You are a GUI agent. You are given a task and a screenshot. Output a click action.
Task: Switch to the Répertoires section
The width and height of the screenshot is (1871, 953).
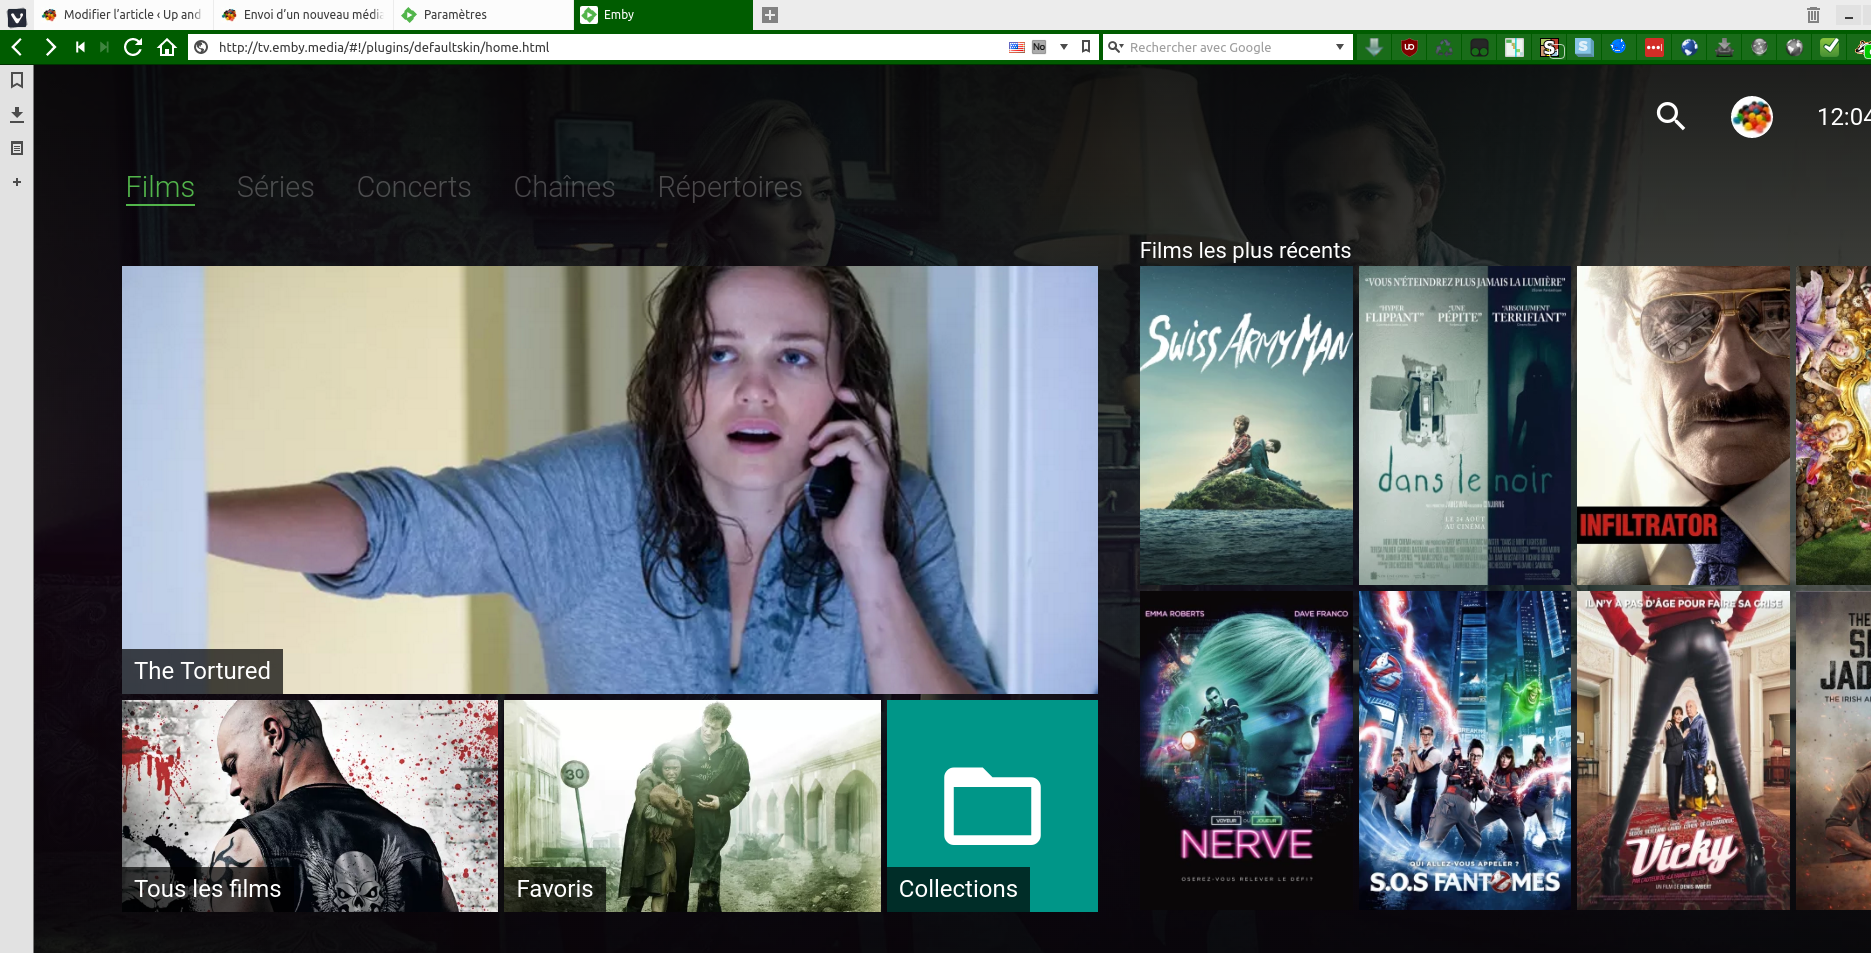tap(730, 187)
